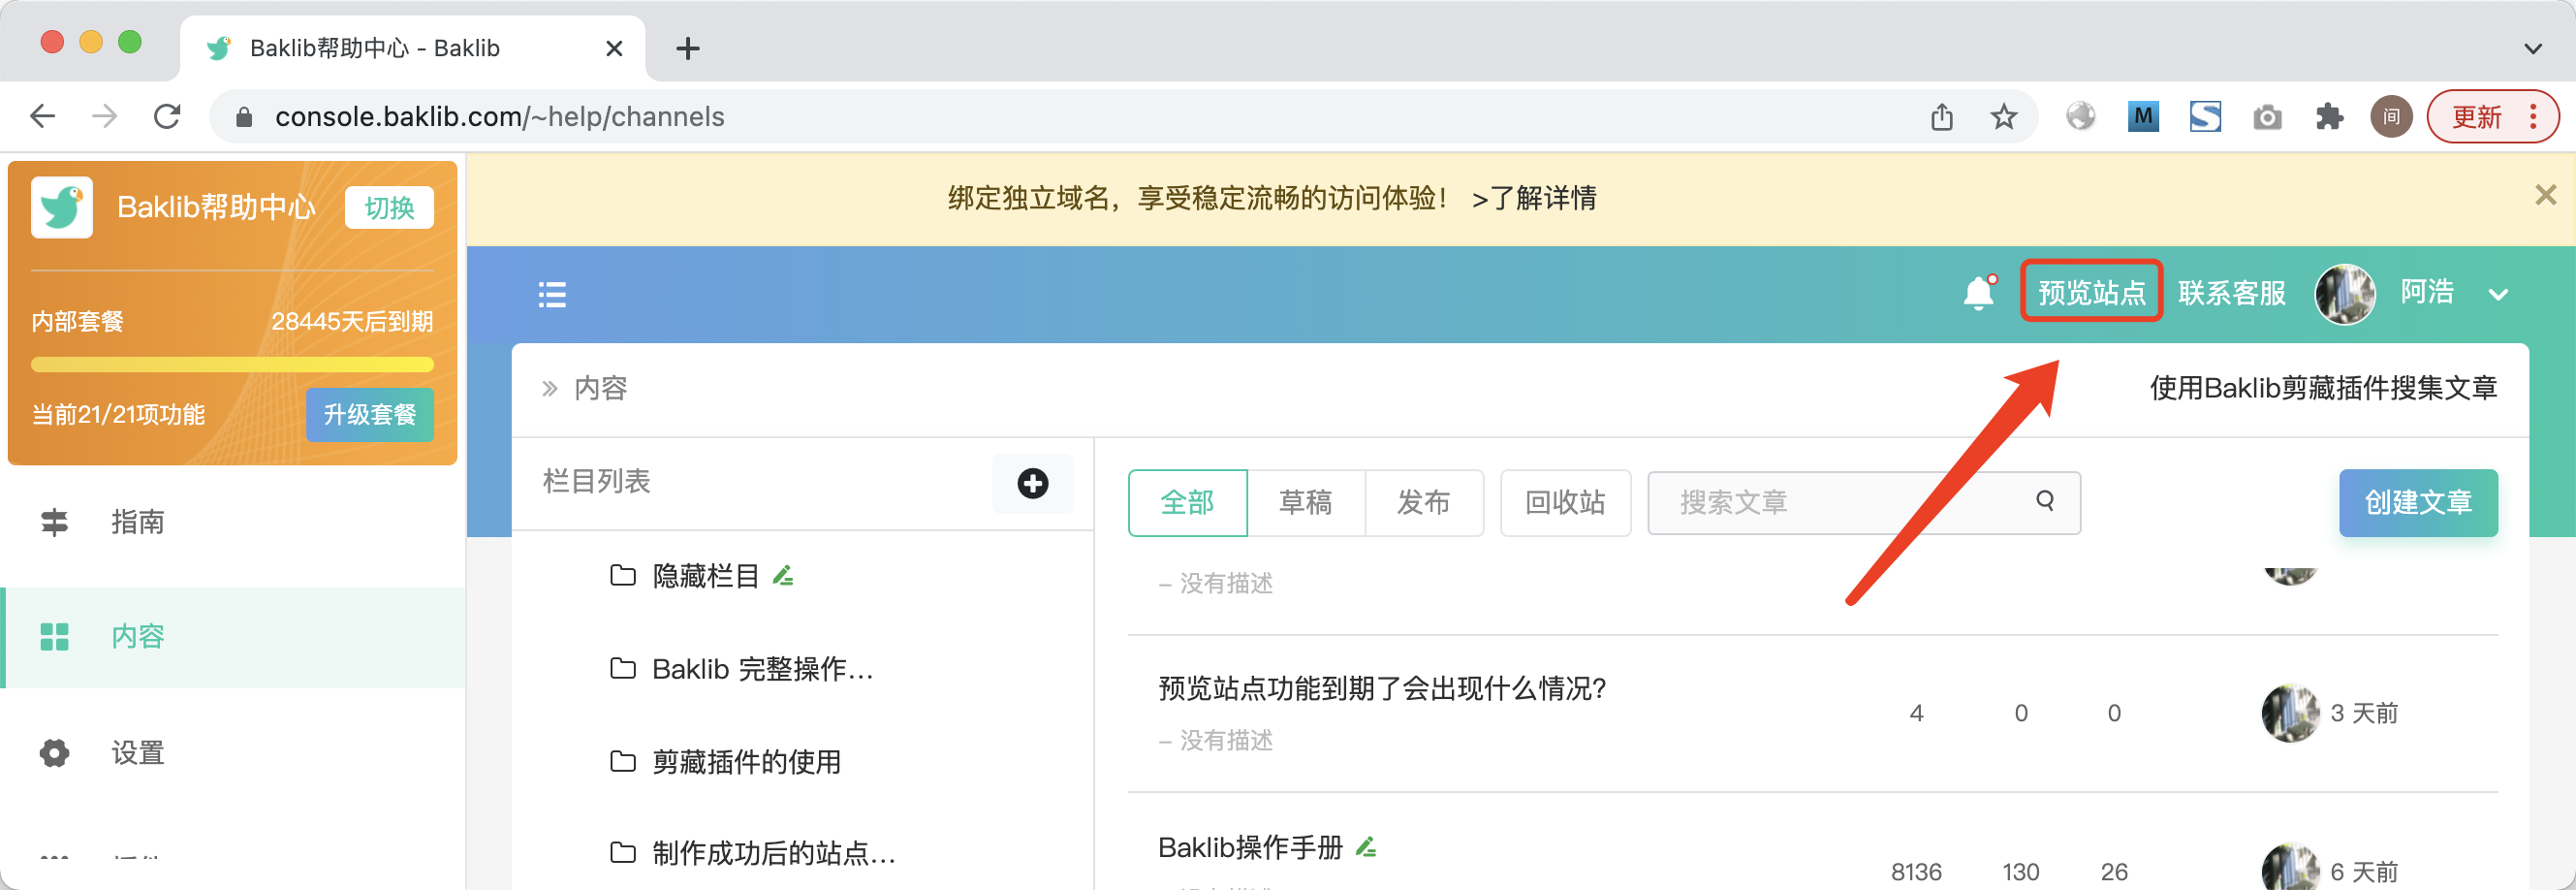The width and height of the screenshot is (2576, 890).
Task: Open the blue M extension
Action: [2142, 117]
